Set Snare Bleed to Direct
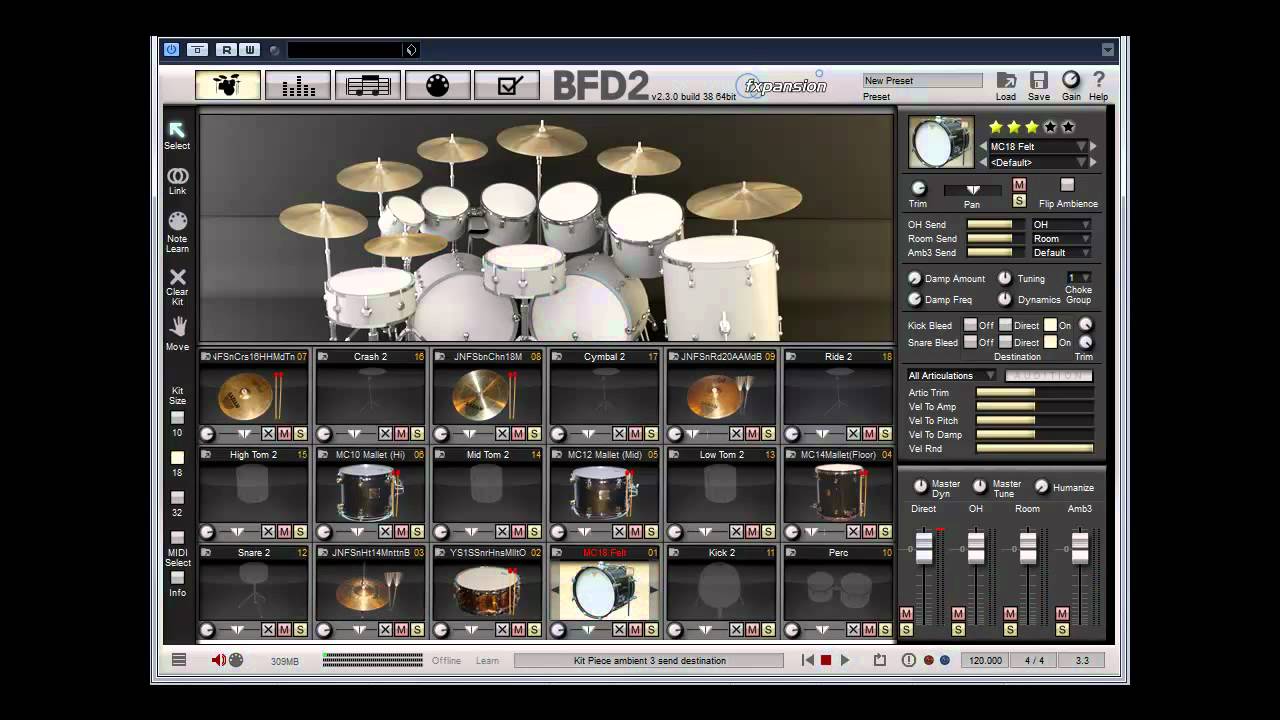 tap(1005, 342)
